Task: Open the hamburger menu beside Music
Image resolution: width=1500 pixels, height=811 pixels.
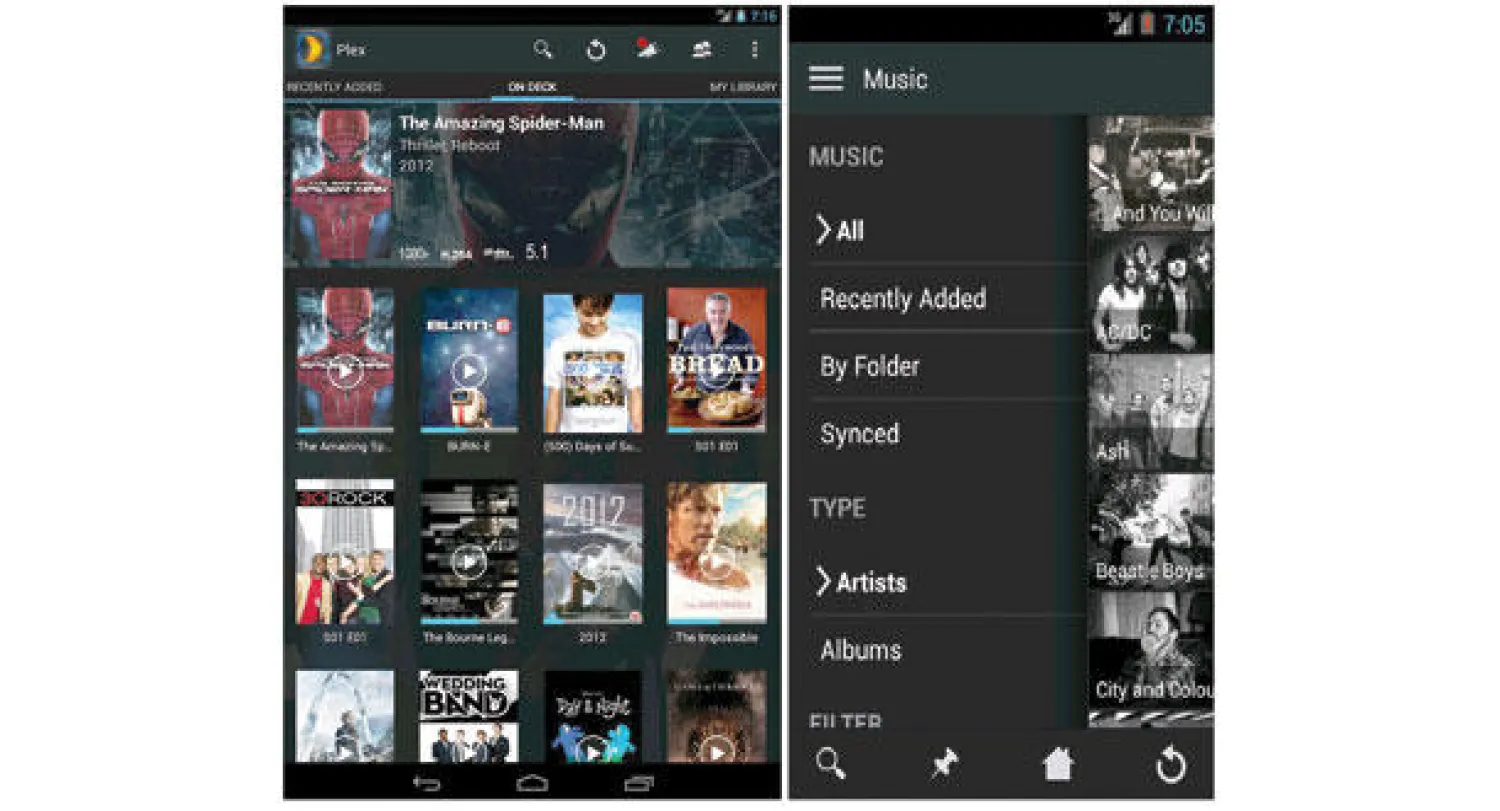Action: [x=826, y=79]
